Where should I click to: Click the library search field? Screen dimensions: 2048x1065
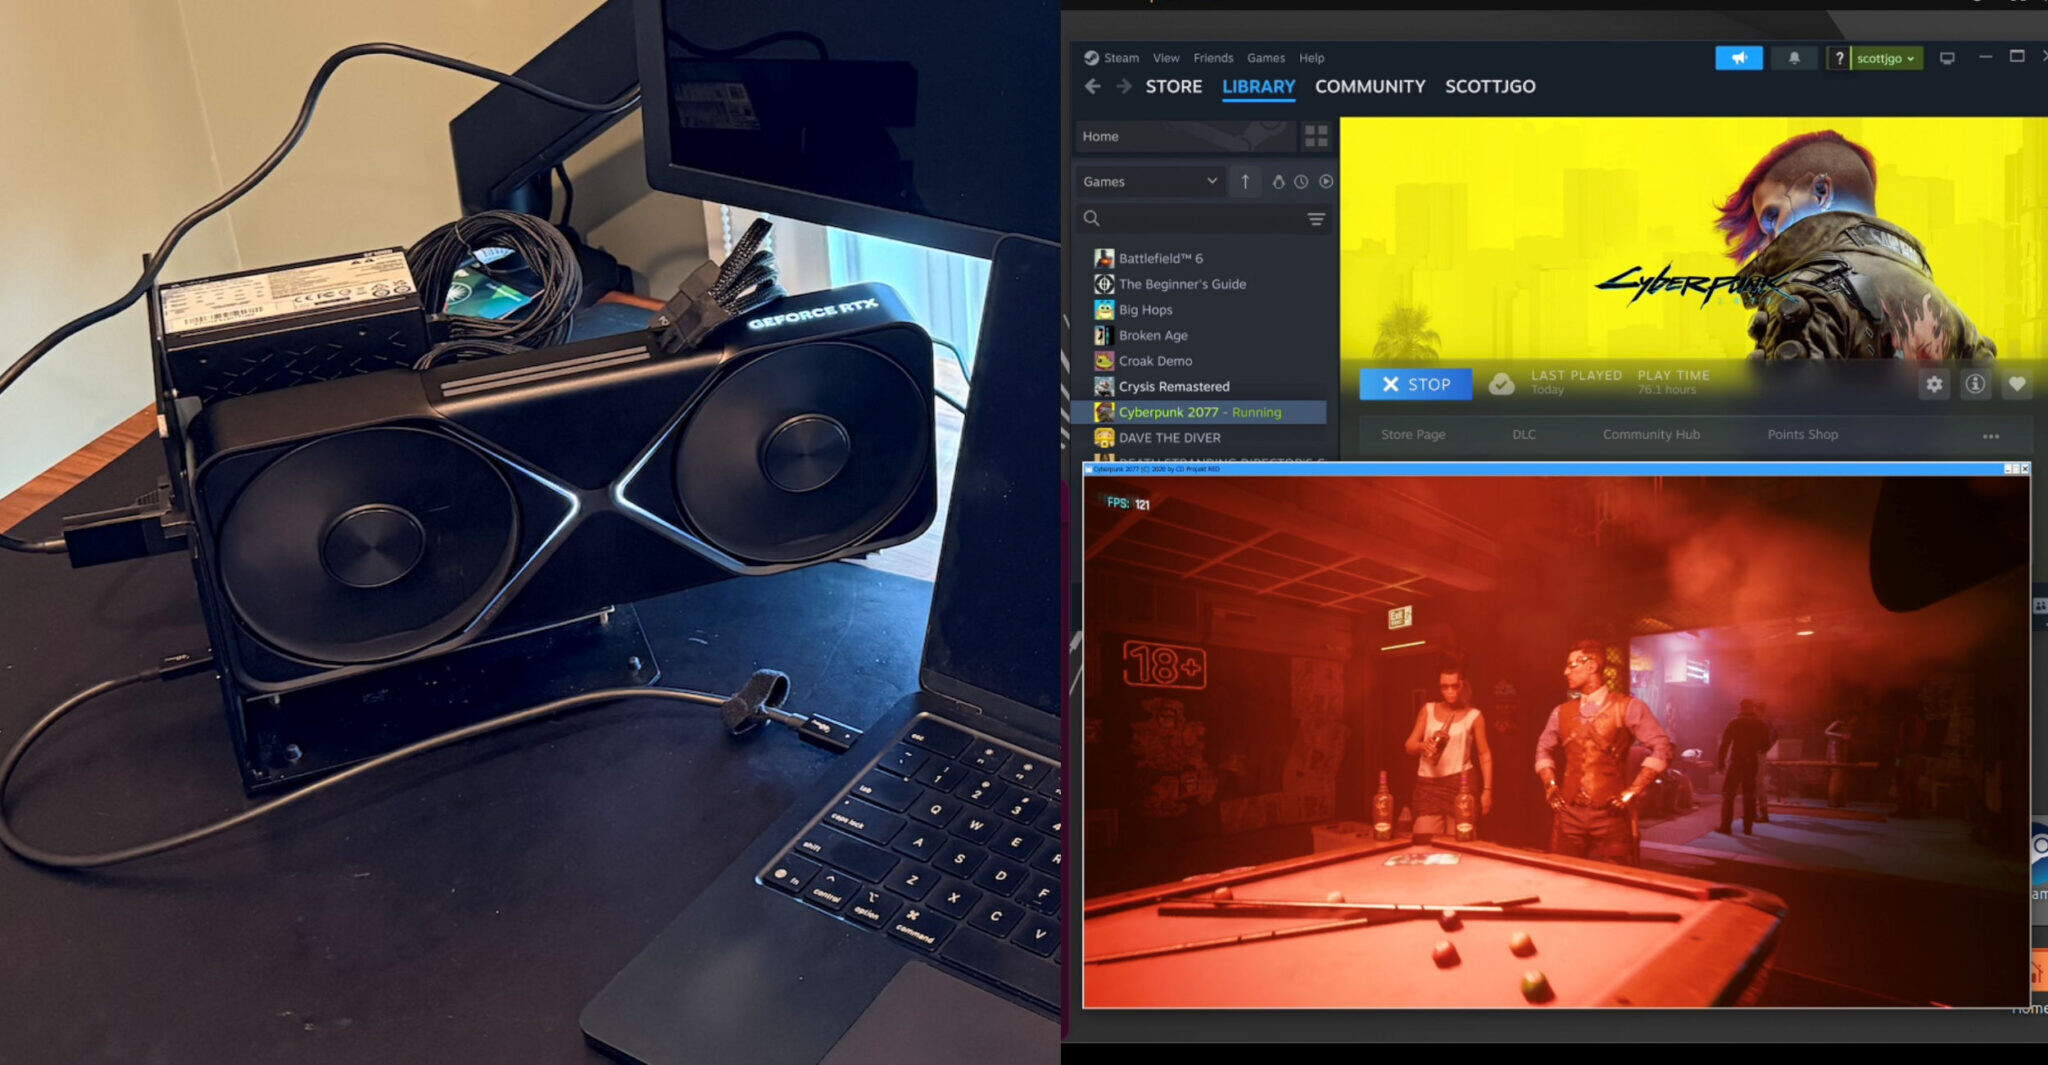pyautogui.click(x=1190, y=218)
